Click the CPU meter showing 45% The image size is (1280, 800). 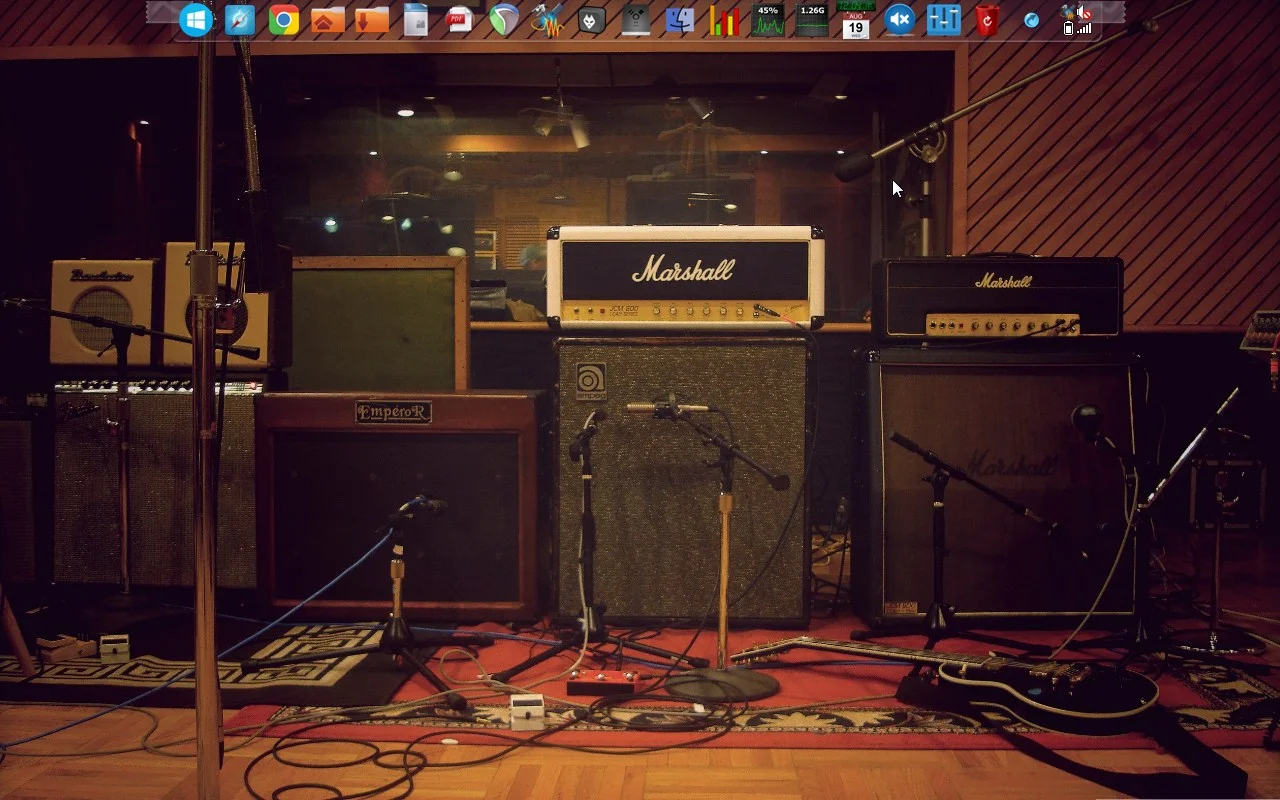pyautogui.click(x=768, y=20)
